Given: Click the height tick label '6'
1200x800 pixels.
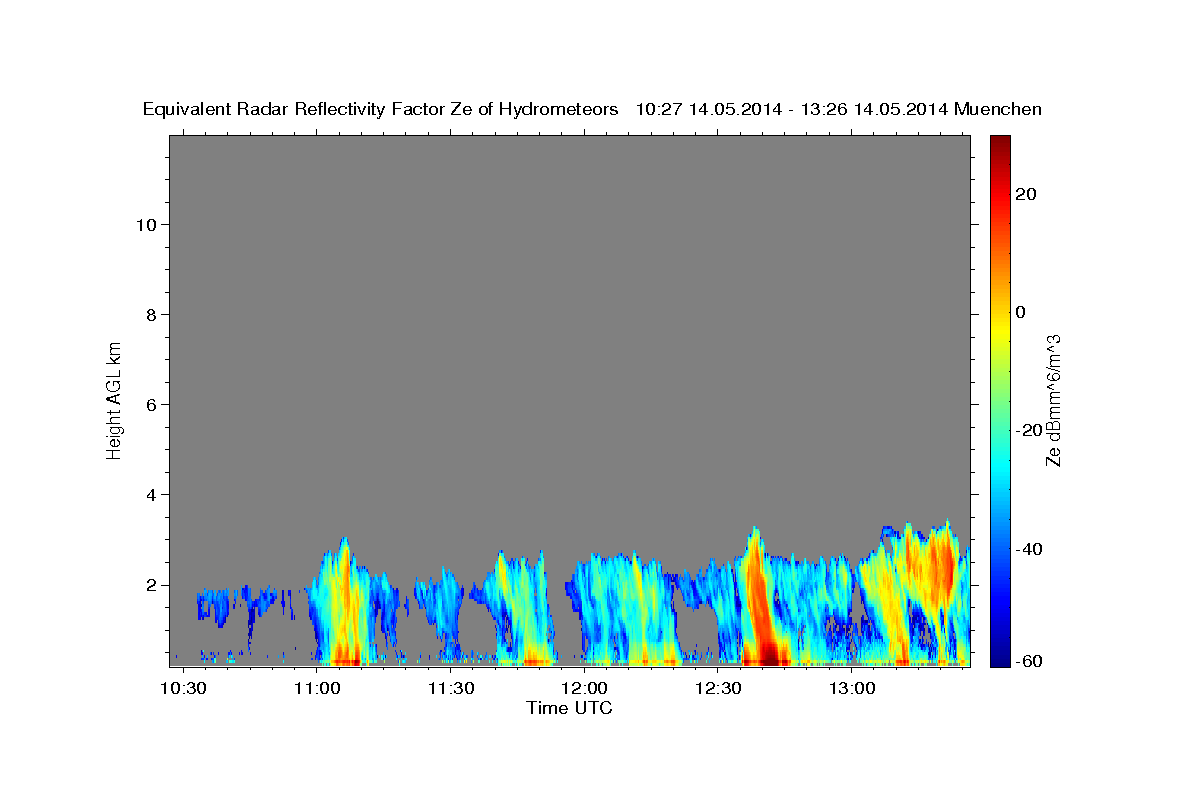Looking at the screenshot, I should coord(150,404).
